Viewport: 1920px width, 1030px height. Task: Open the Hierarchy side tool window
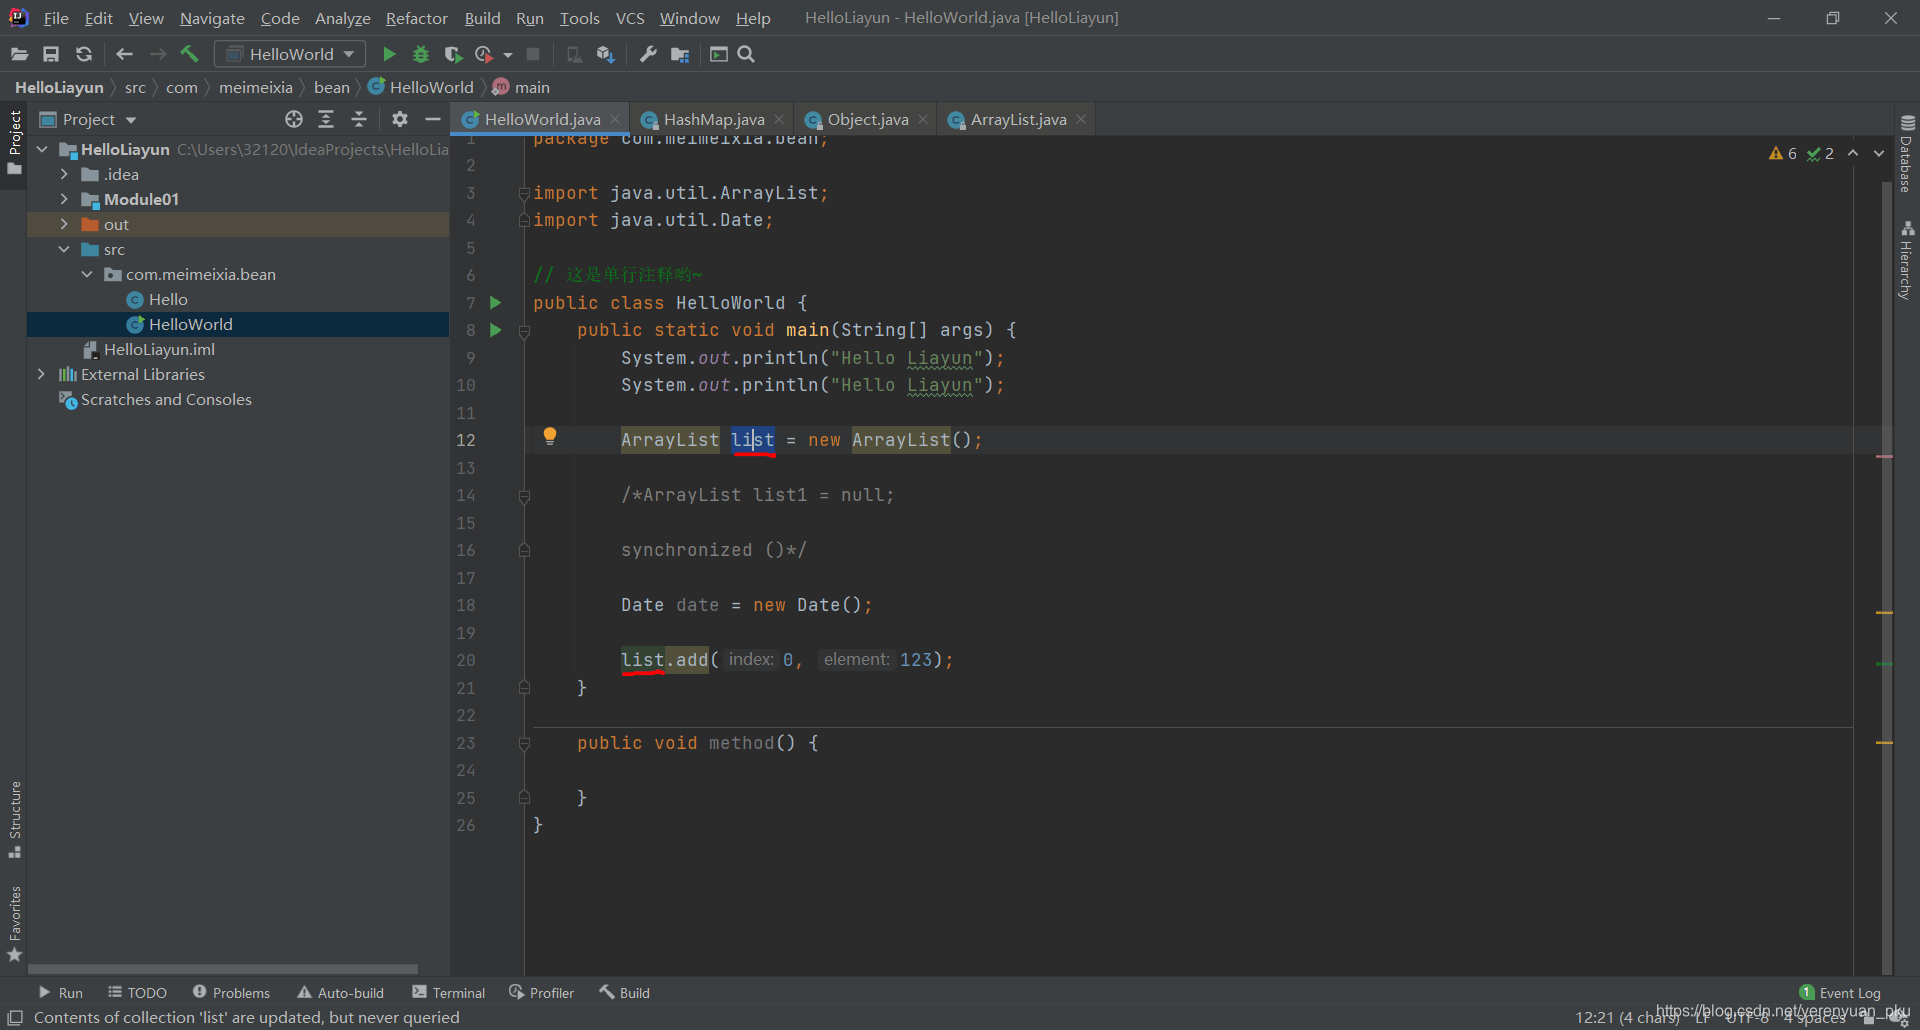coord(1907,260)
